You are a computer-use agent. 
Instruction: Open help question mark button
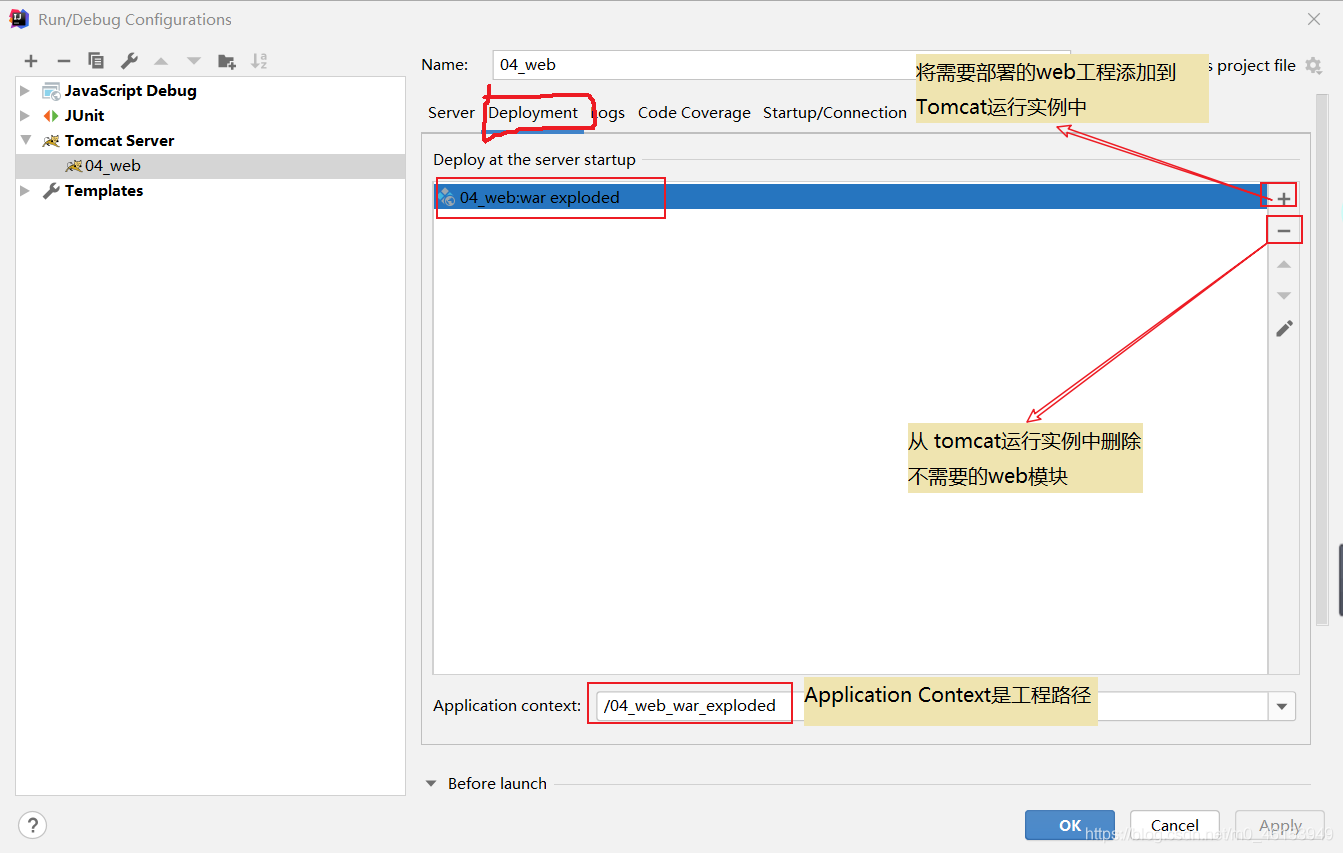pyautogui.click(x=32, y=825)
